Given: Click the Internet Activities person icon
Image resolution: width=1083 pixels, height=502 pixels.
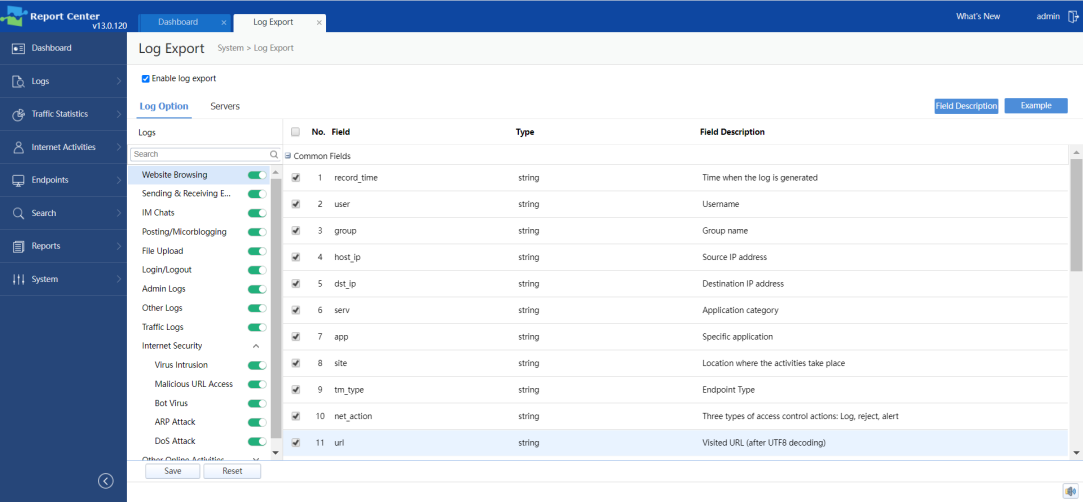Looking at the screenshot, I should 18,147.
